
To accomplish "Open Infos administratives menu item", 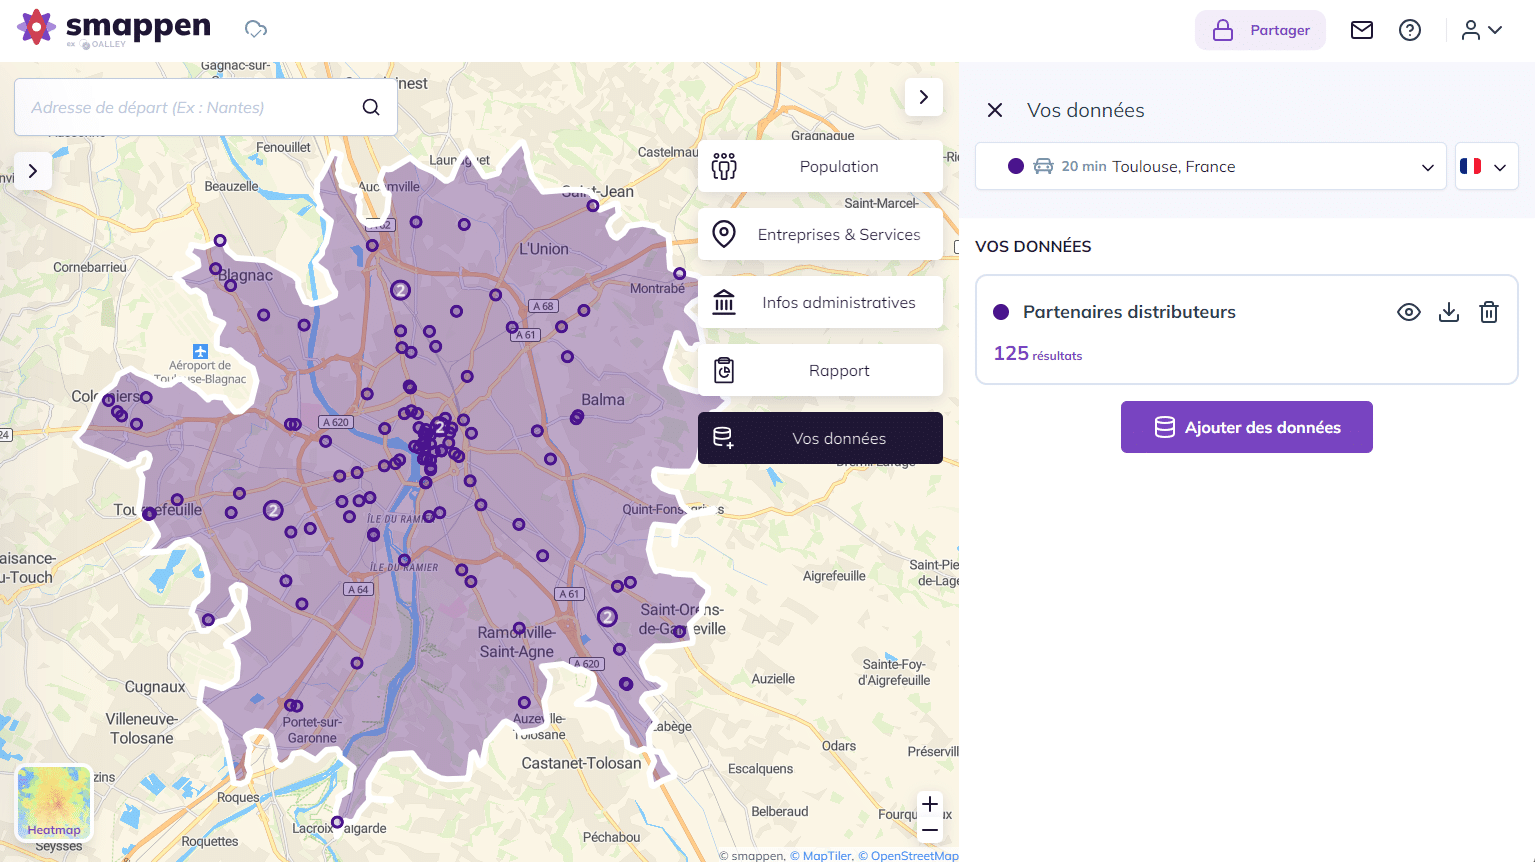I will (x=820, y=302).
